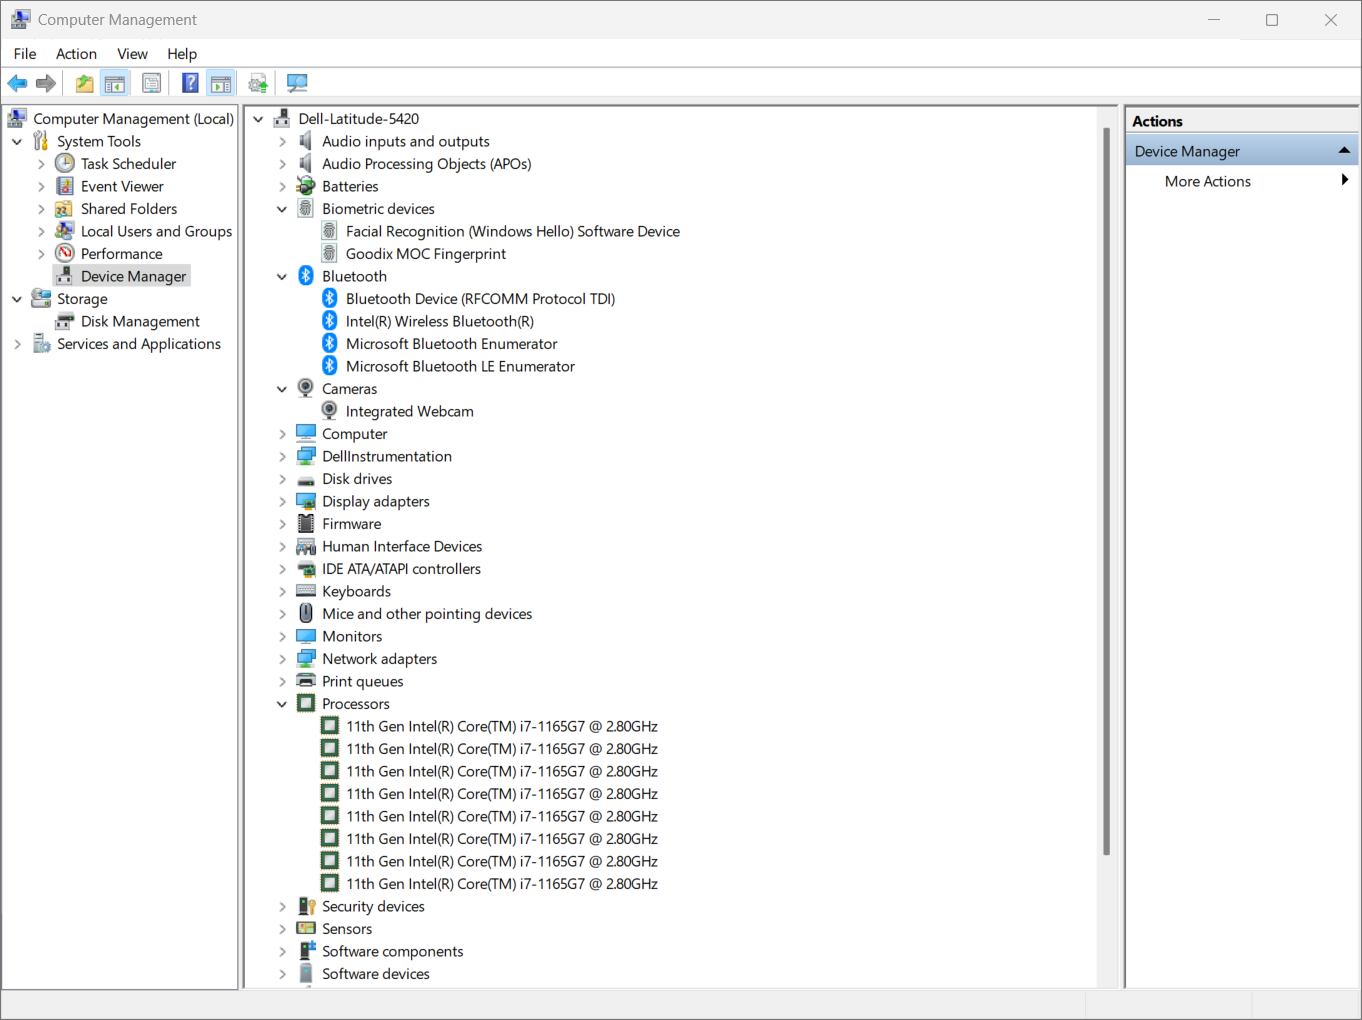Collapse the Dell-Latitude-5420 root node
Viewport: 1362px width, 1020px height.
point(258,119)
